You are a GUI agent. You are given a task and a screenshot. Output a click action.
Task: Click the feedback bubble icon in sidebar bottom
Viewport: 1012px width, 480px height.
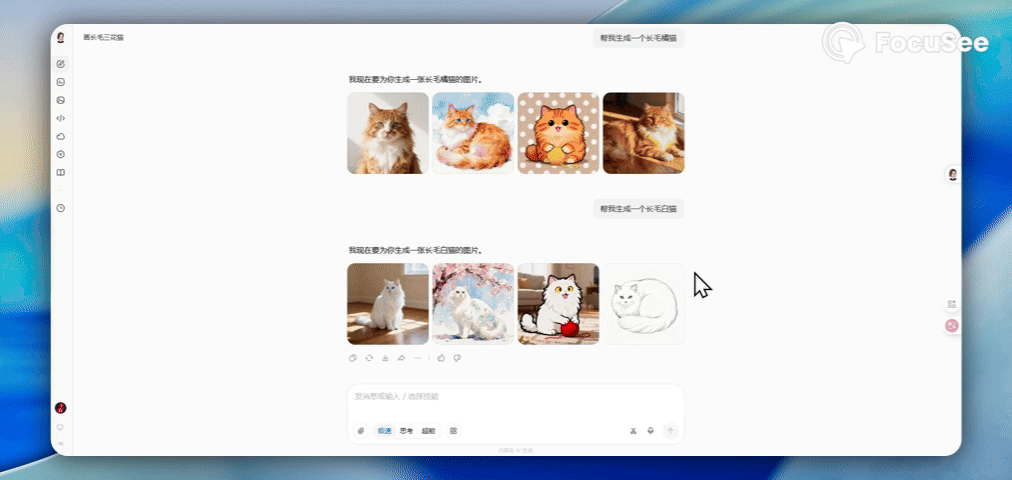[61, 427]
